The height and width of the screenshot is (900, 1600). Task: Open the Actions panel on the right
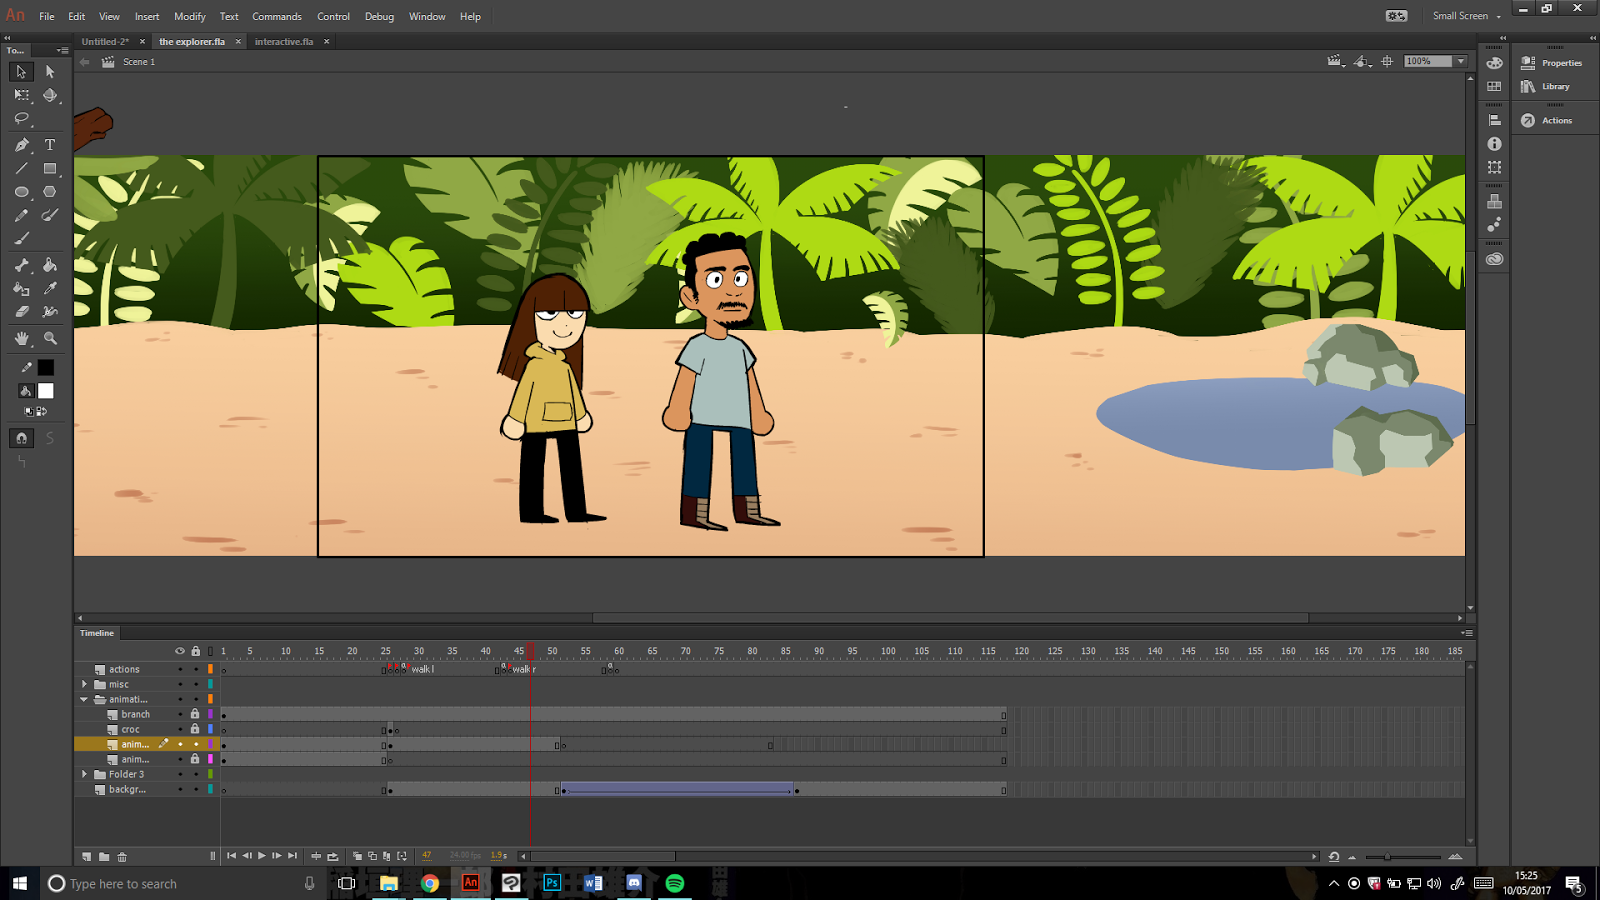(1555, 120)
